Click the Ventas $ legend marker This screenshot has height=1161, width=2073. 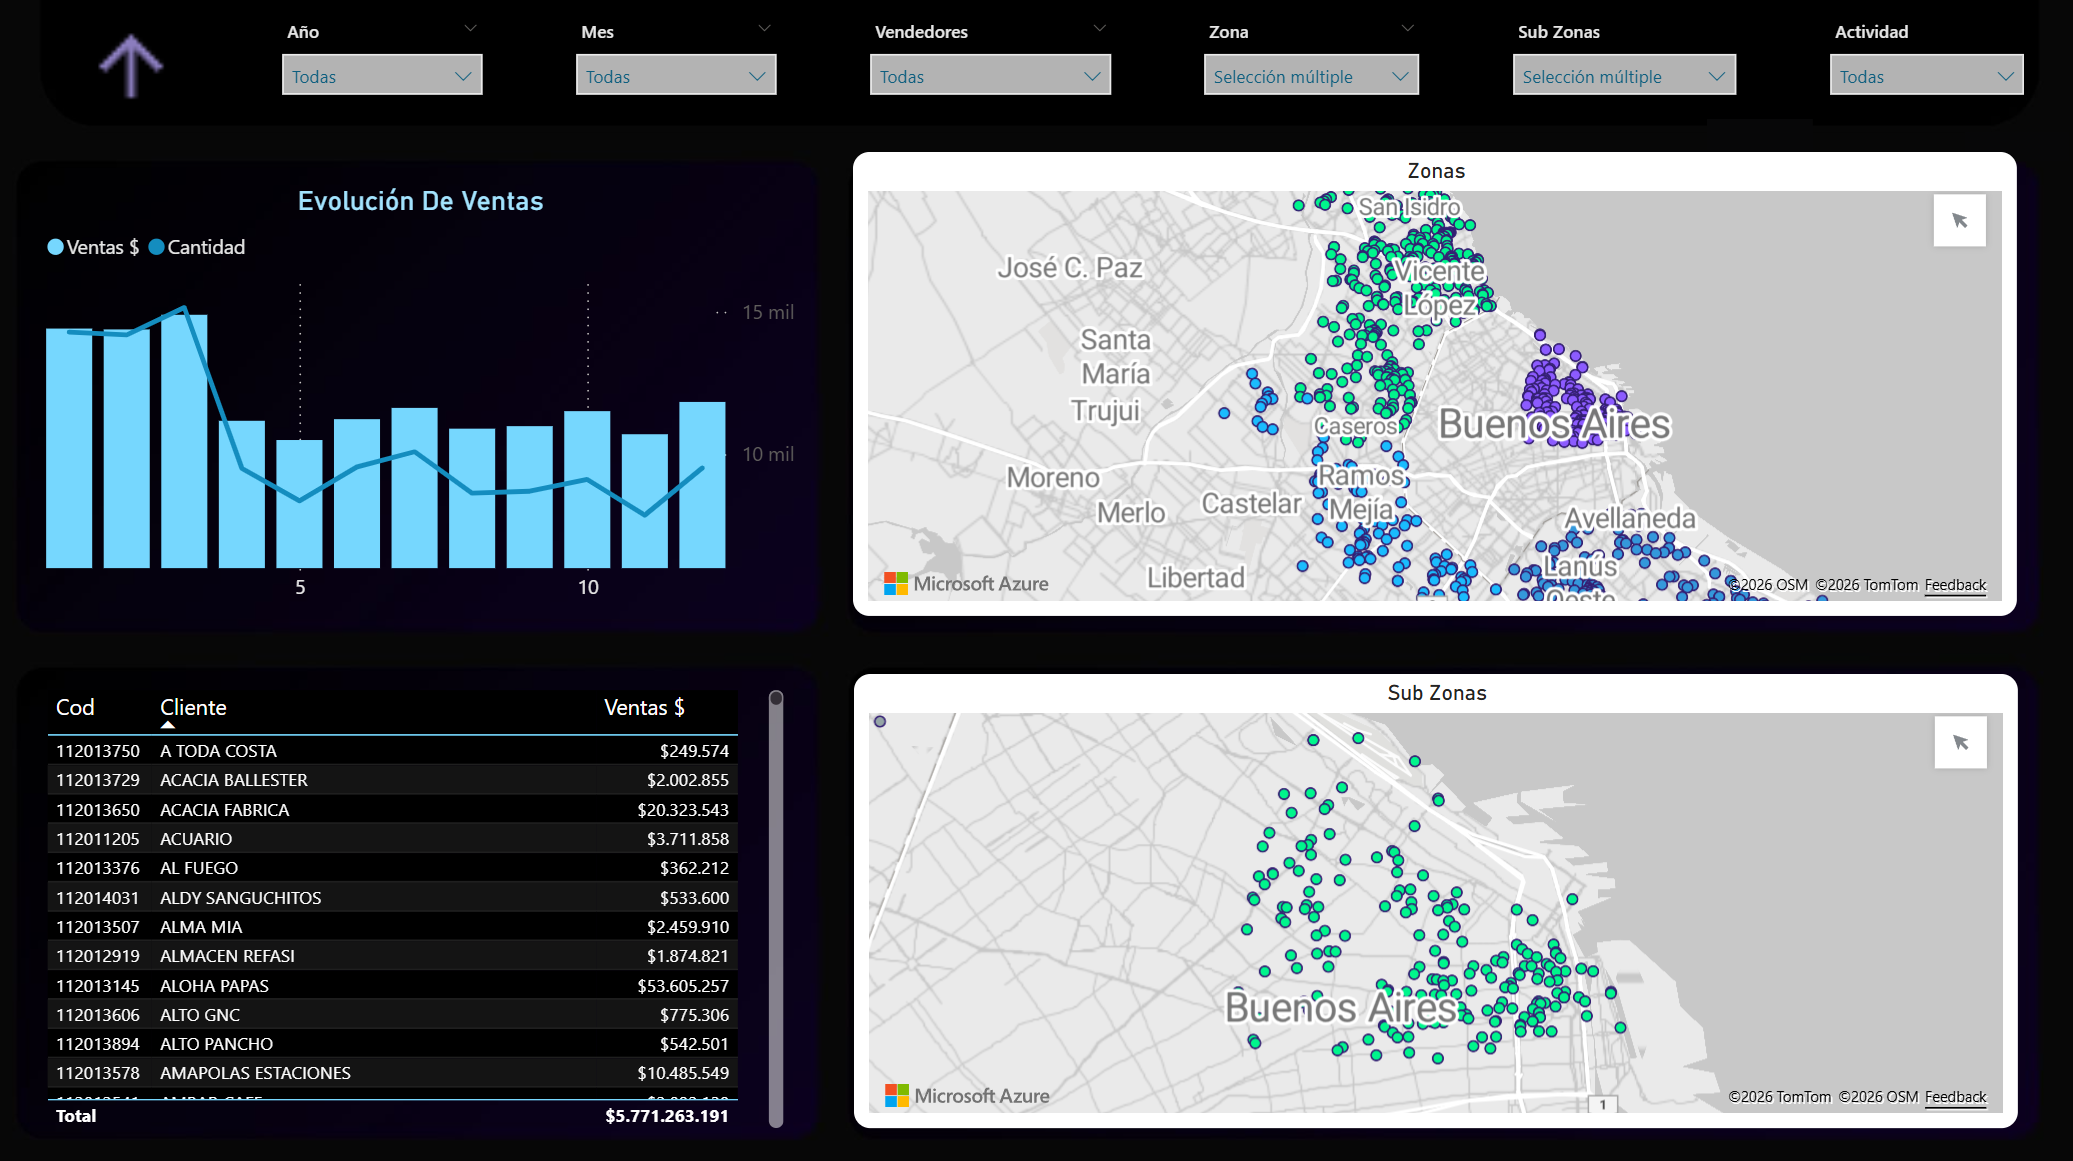pos(55,247)
